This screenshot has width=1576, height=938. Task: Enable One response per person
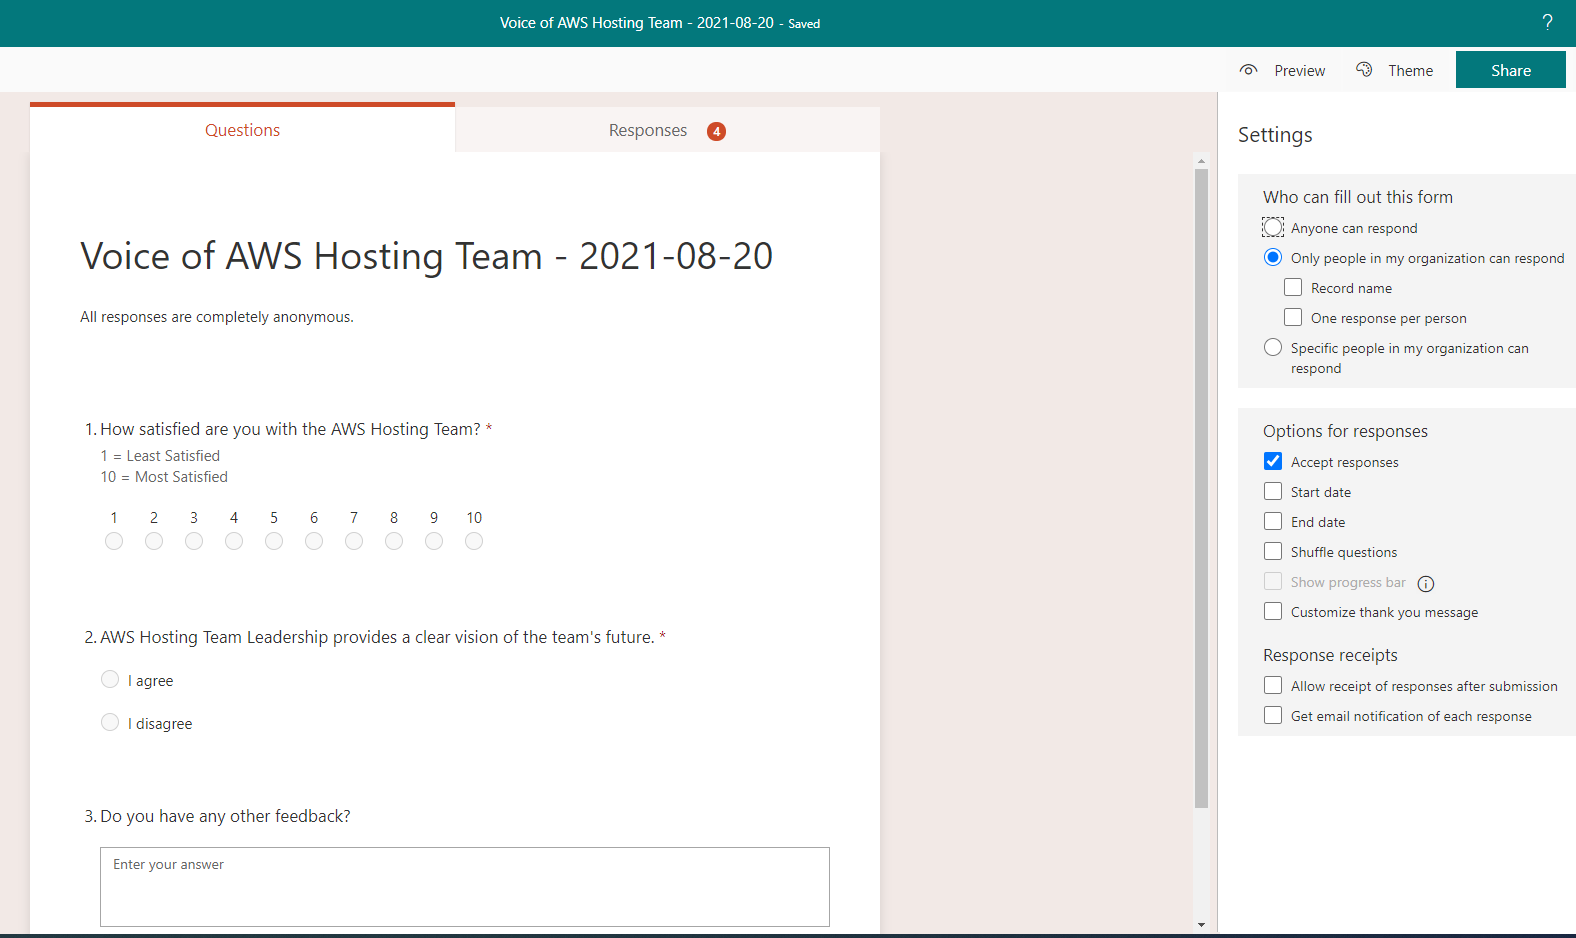(1293, 317)
